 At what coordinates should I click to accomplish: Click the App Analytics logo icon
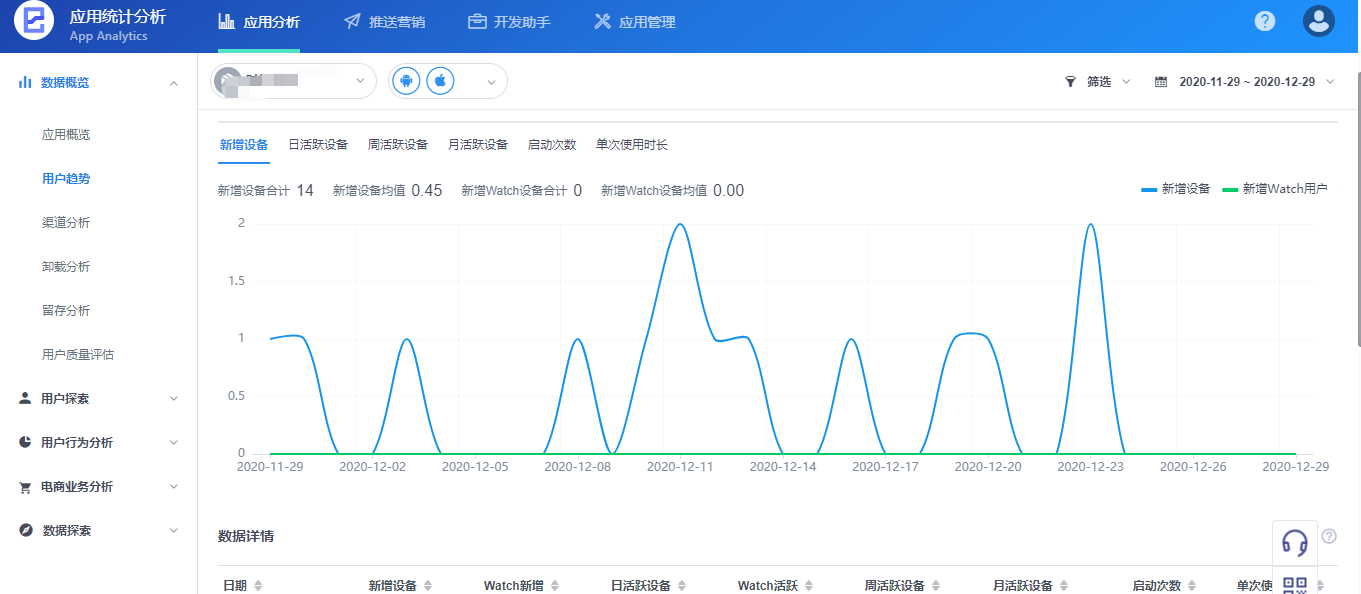pos(34,21)
